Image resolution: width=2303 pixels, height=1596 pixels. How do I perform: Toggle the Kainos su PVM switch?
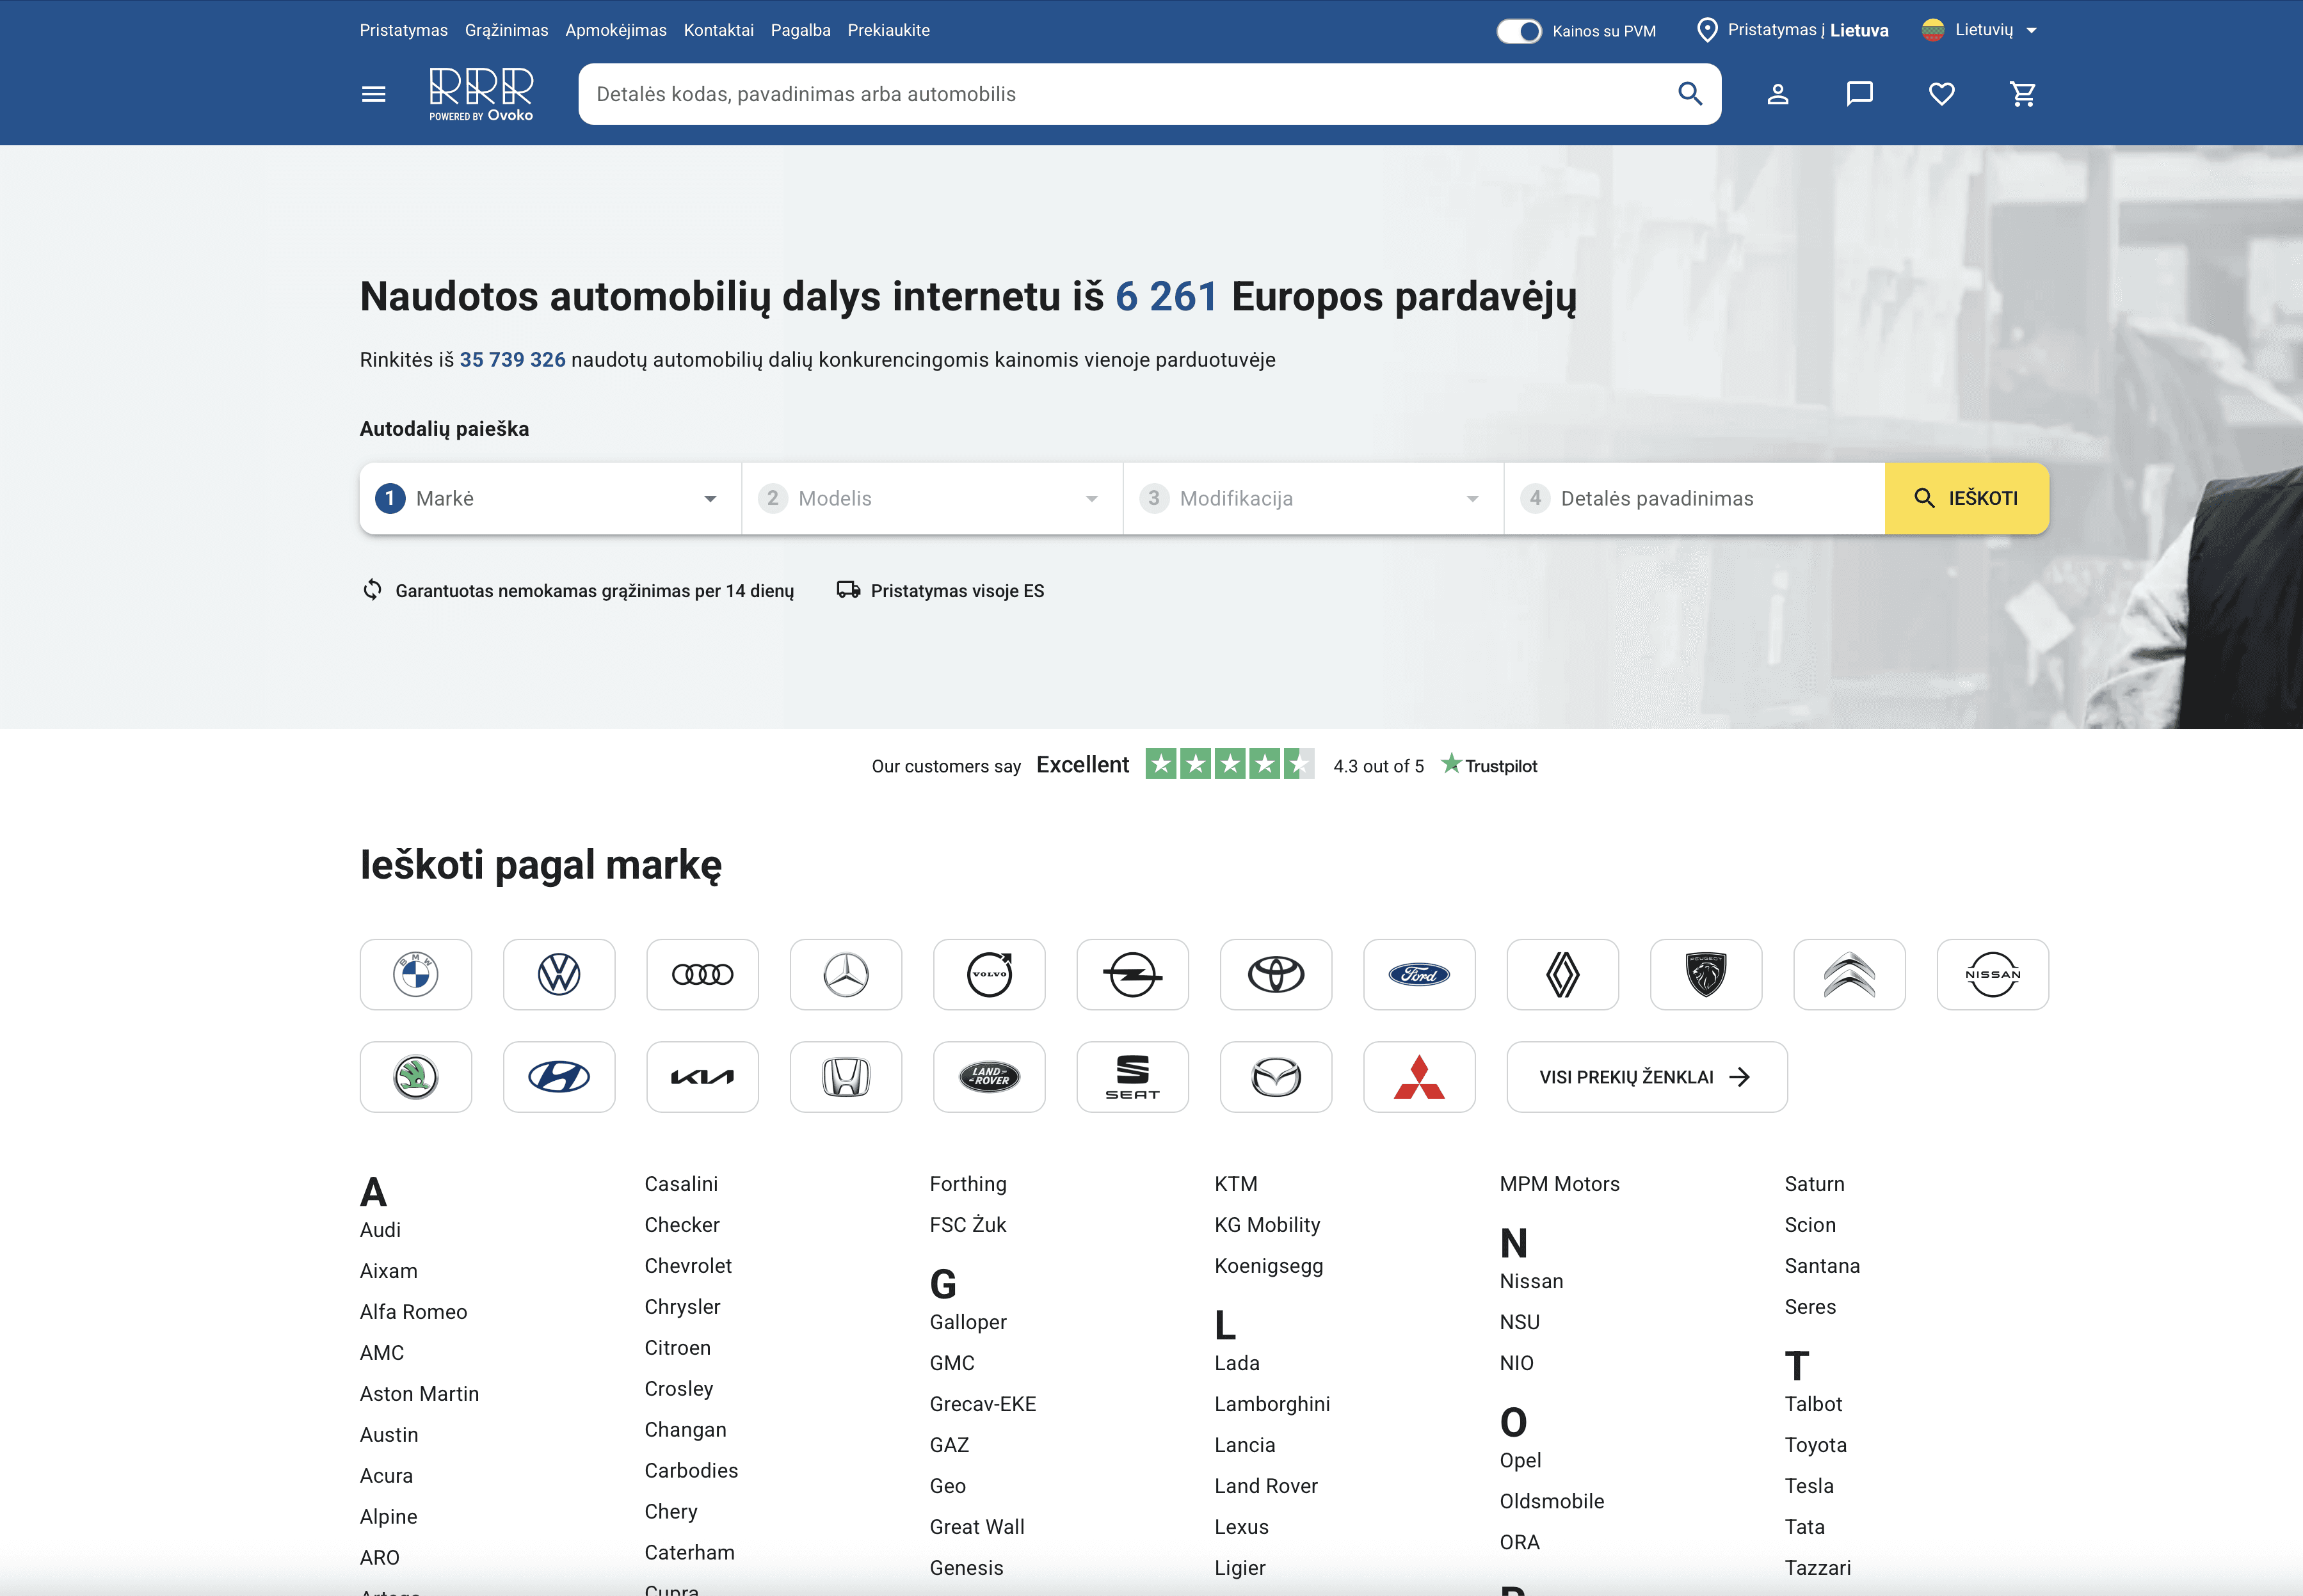(x=1518, y=31)
